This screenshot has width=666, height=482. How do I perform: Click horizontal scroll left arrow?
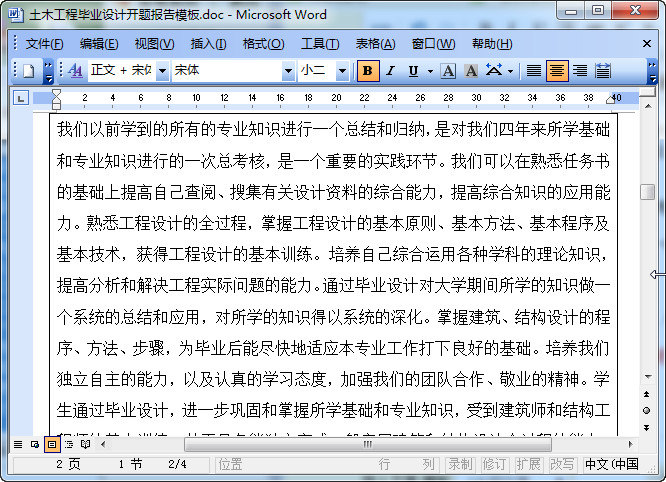103,445
